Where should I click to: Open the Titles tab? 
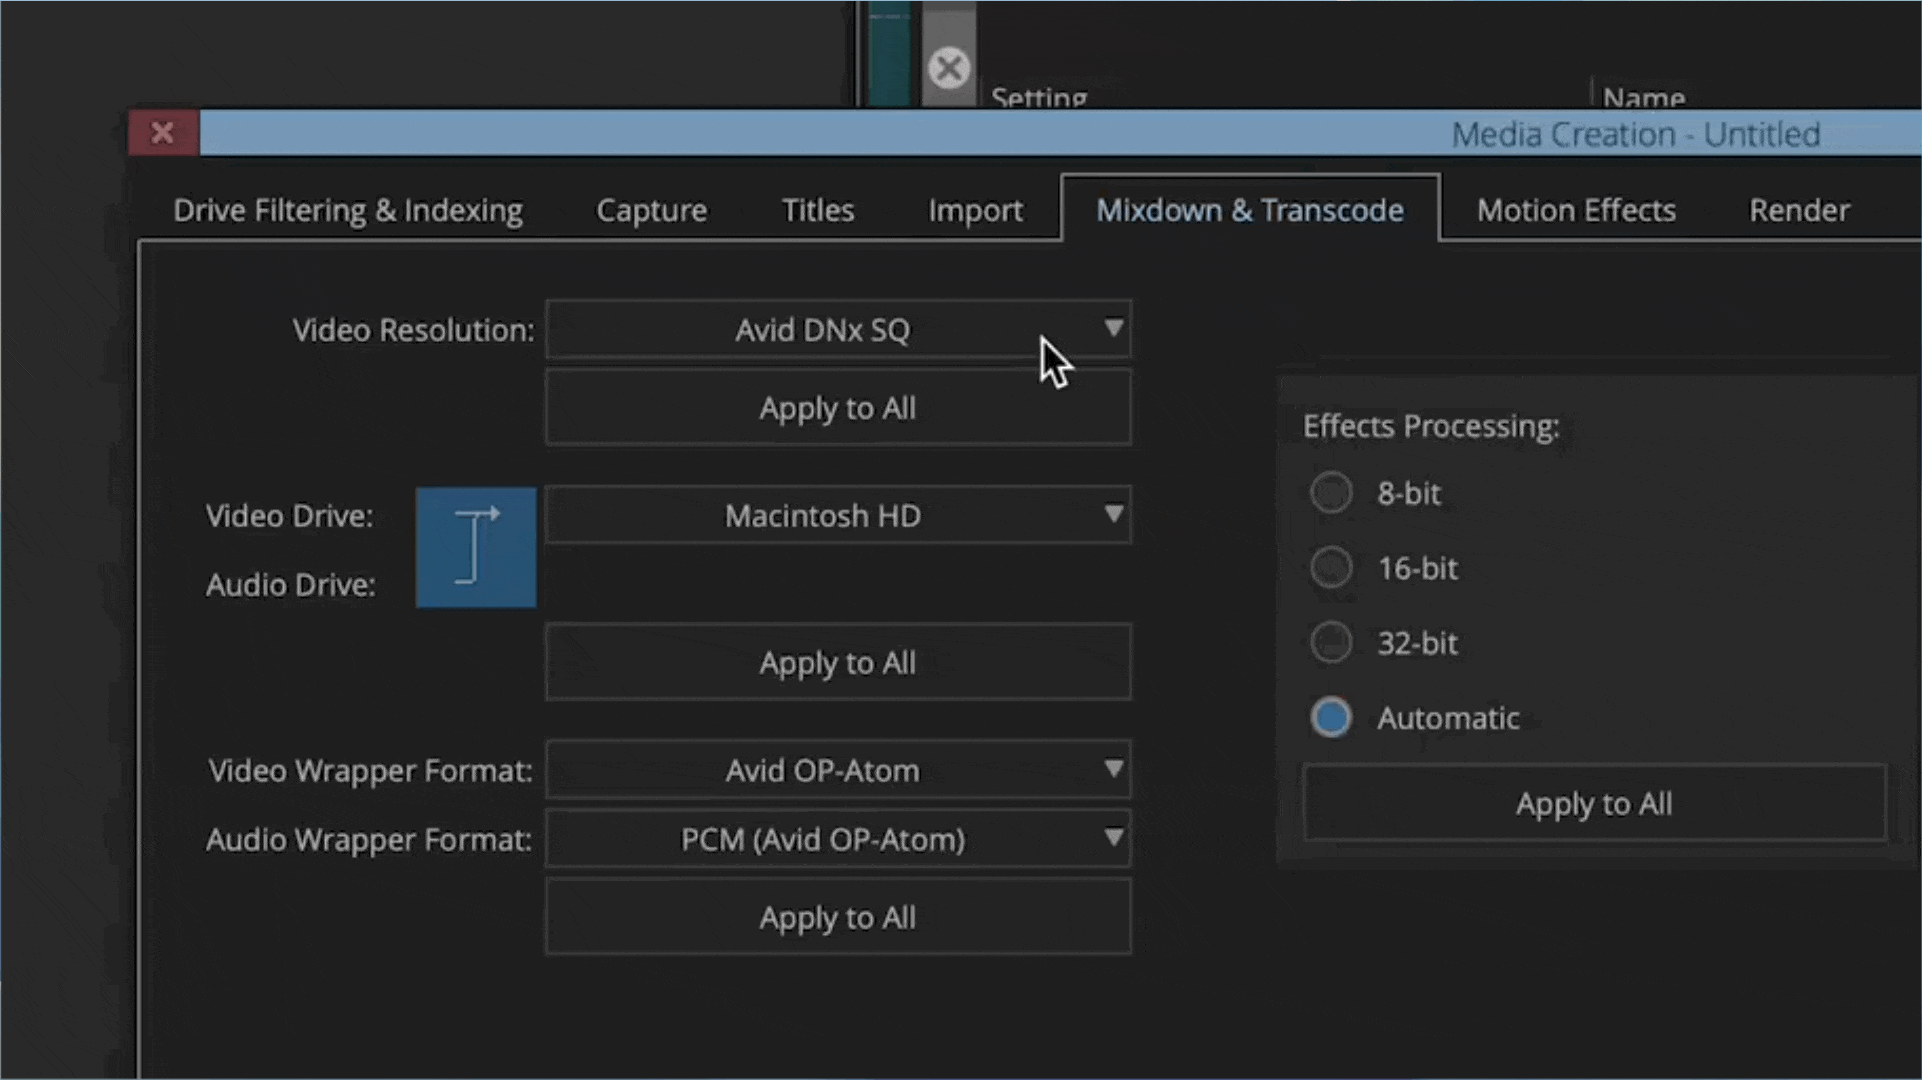click(x=818, y=211)
